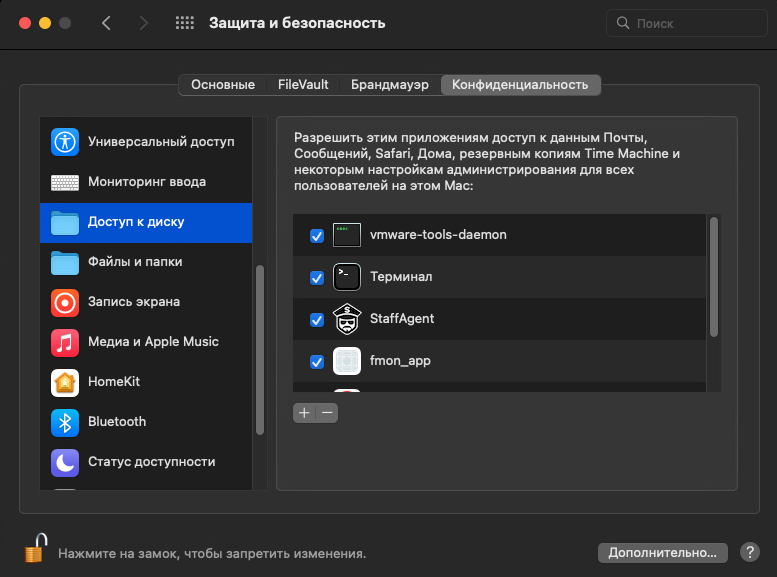
Task: Toggle StaffAgent checkbox off
Action: pos(317,320)
